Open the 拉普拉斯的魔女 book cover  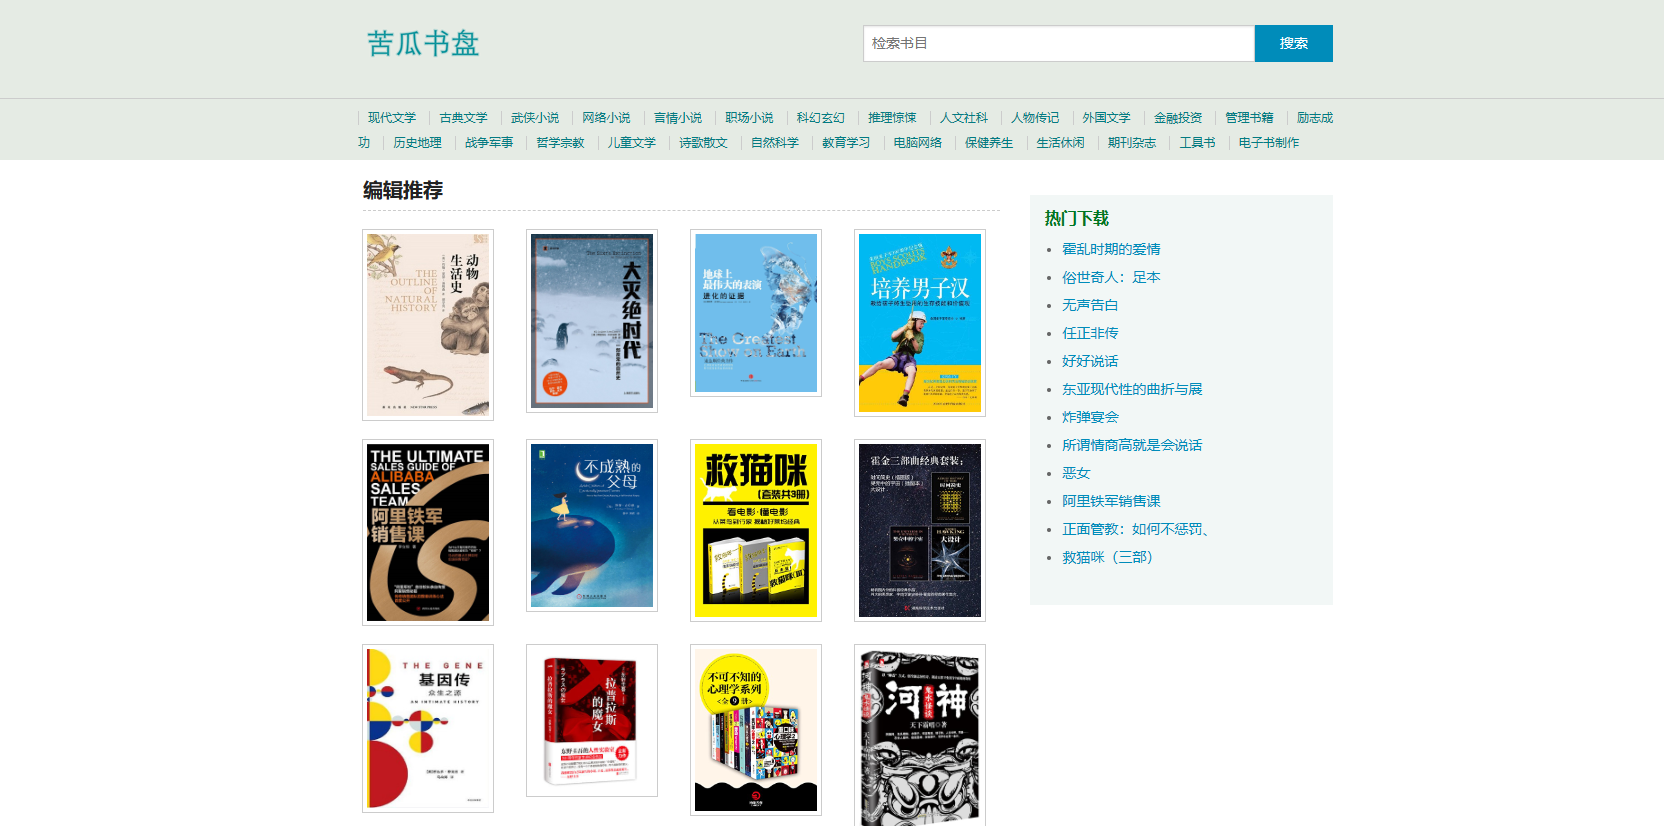coord(592,721)
